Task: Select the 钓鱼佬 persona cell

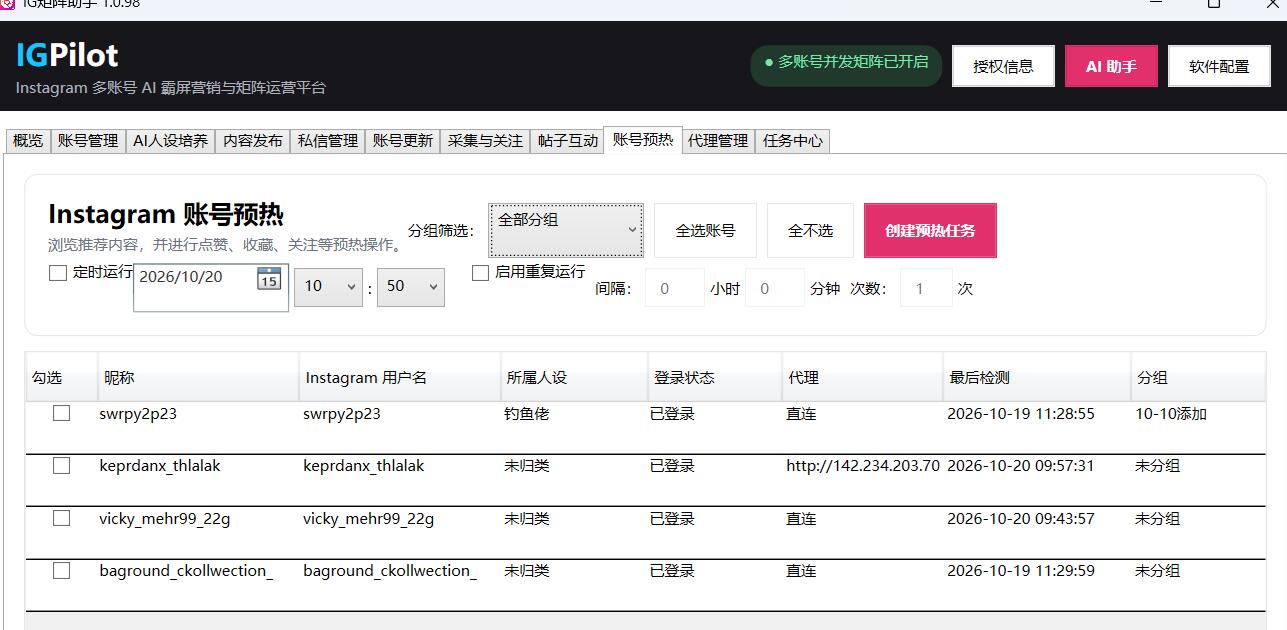Action: pos(527,414)
